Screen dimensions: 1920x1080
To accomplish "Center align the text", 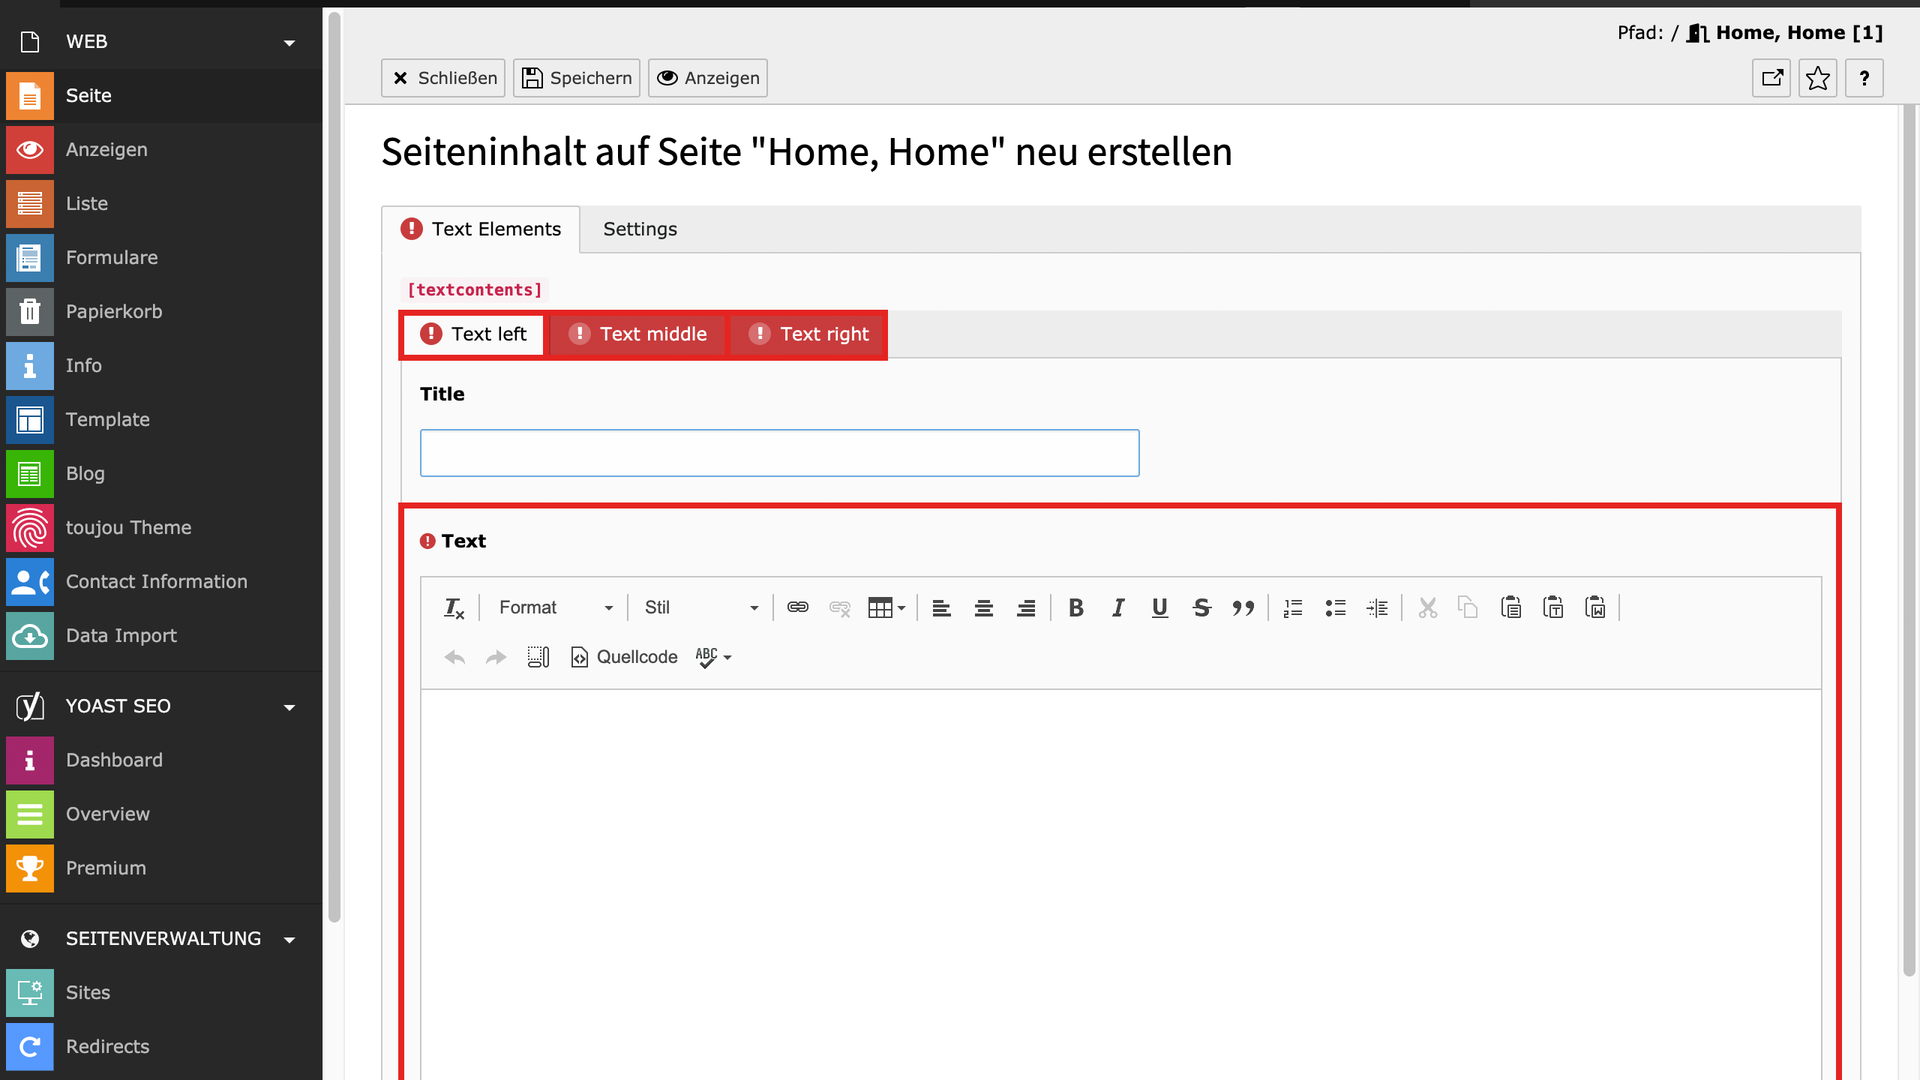I will (x=984, y=608).
